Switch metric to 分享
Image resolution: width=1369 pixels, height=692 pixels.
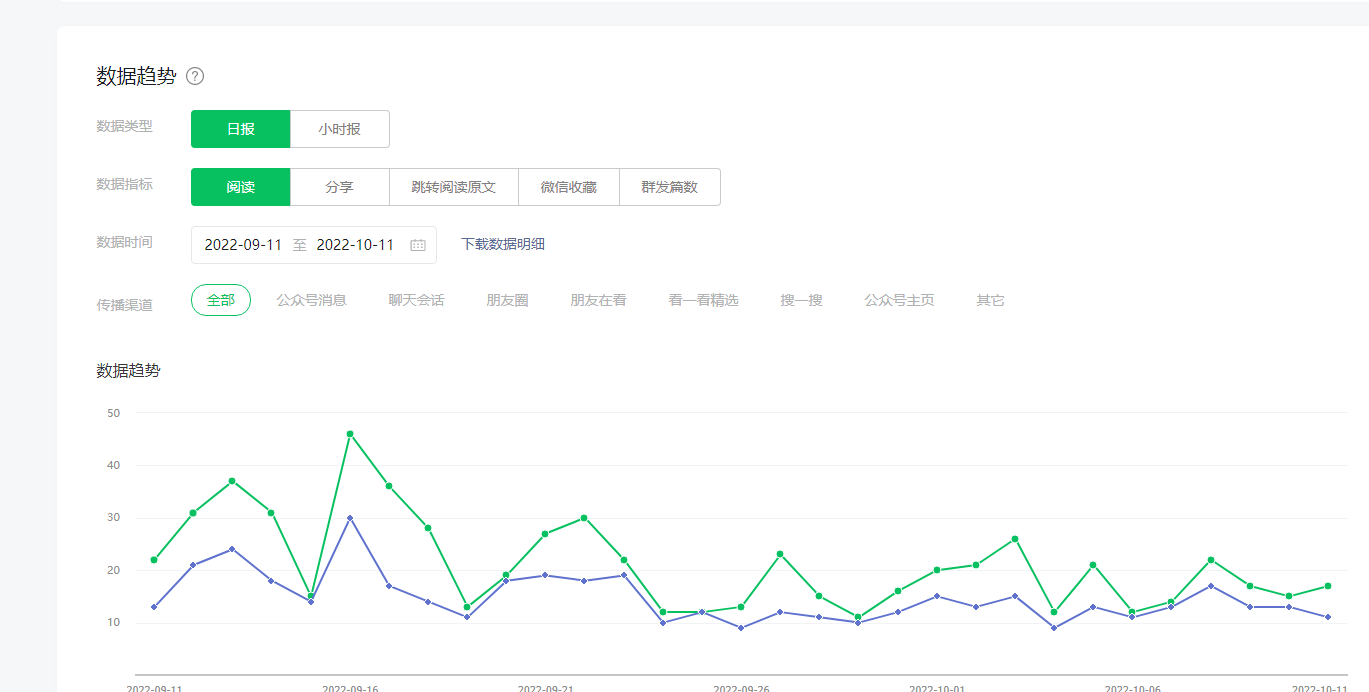point(340,187)
